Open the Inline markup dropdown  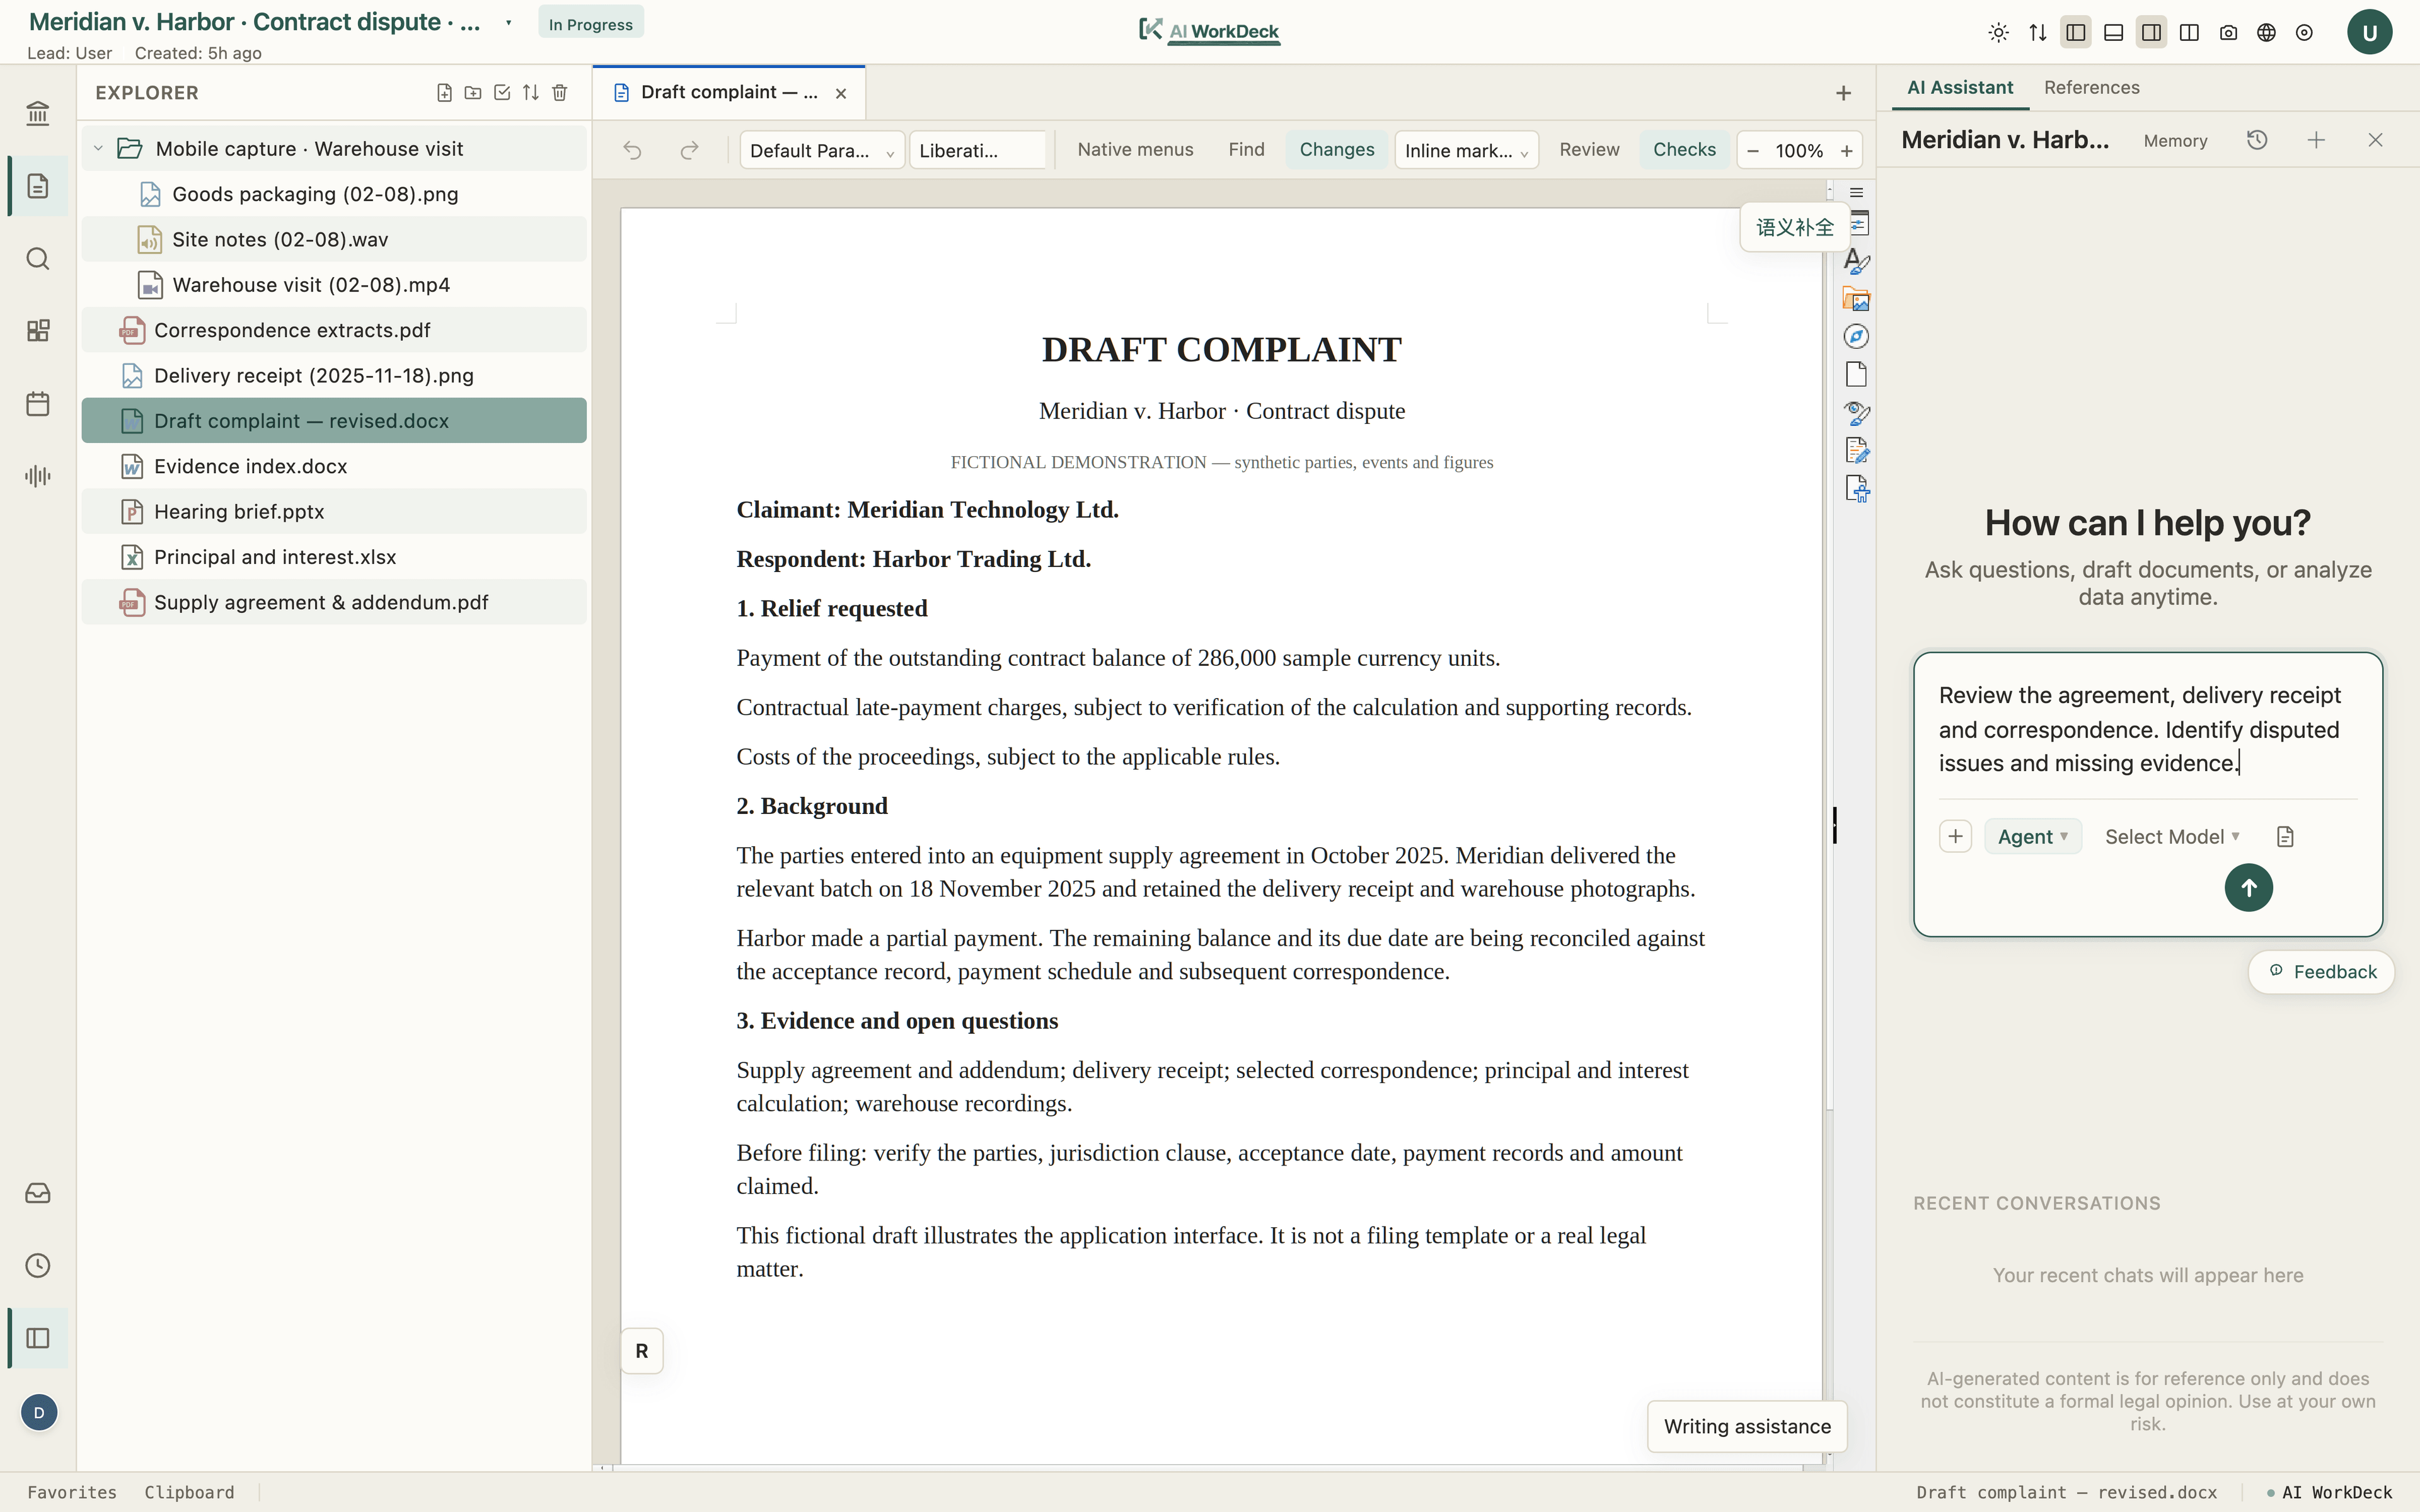pyautogui.click(x=1466, y=150)
